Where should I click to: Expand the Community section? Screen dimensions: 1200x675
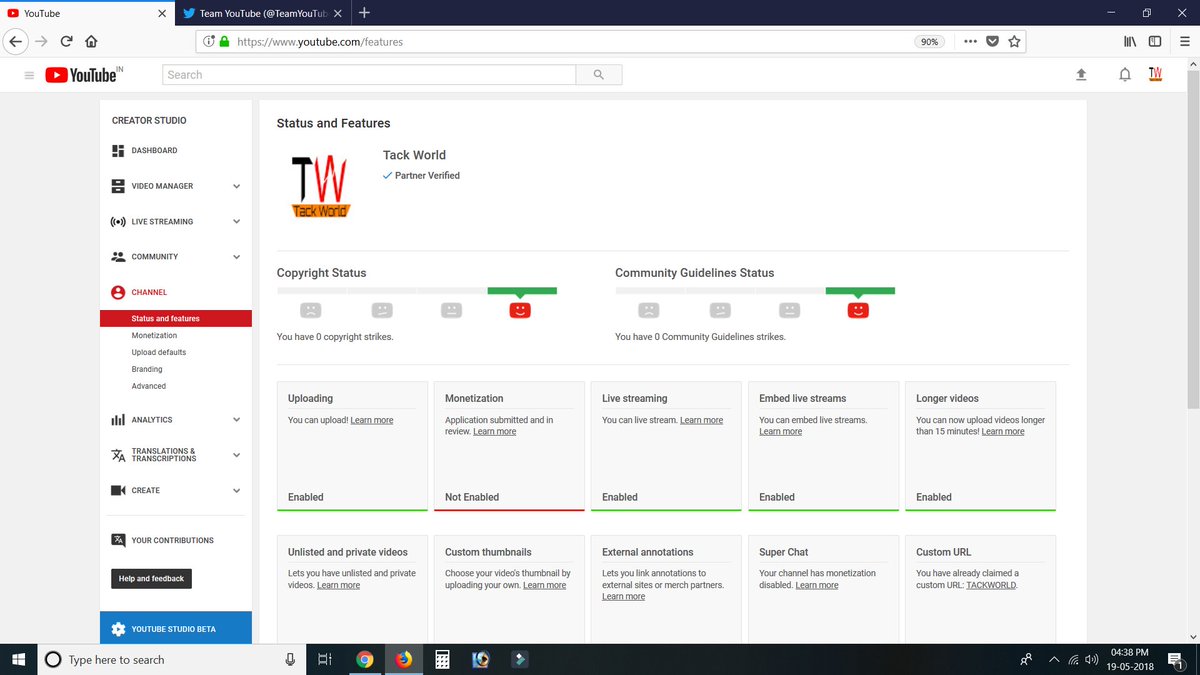click(236, 257)
